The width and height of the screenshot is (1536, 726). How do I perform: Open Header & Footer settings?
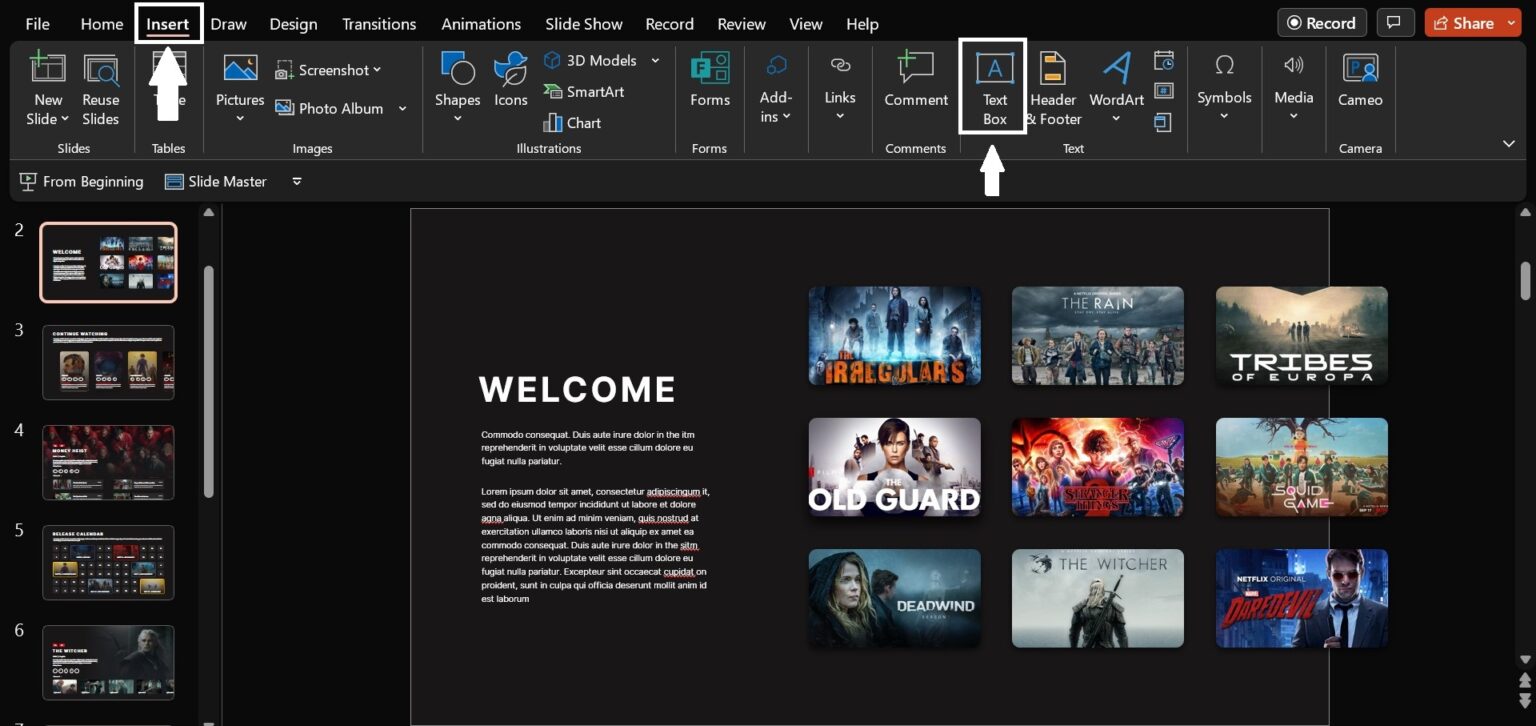pyautogui.click(x=1053, y=89)
